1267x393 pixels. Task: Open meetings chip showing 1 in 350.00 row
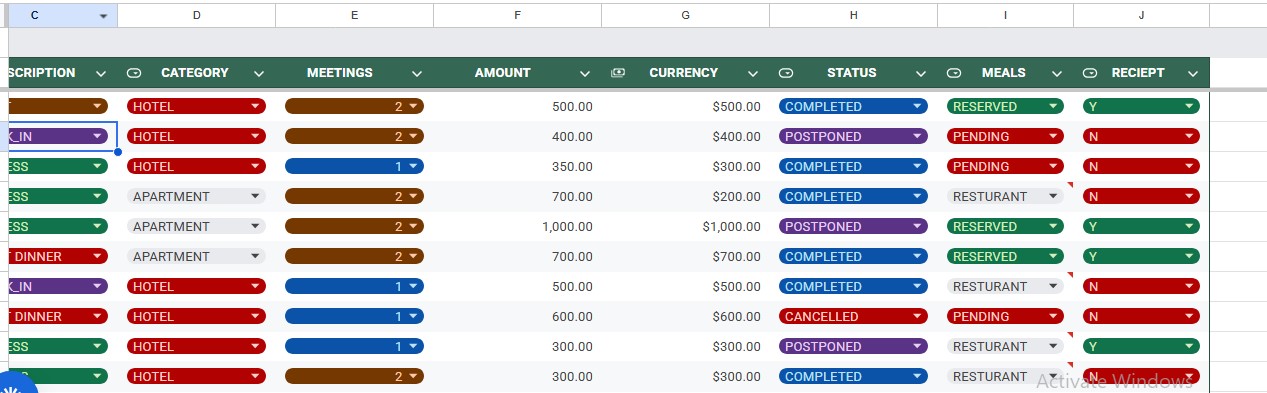click(x=354, y=166)
